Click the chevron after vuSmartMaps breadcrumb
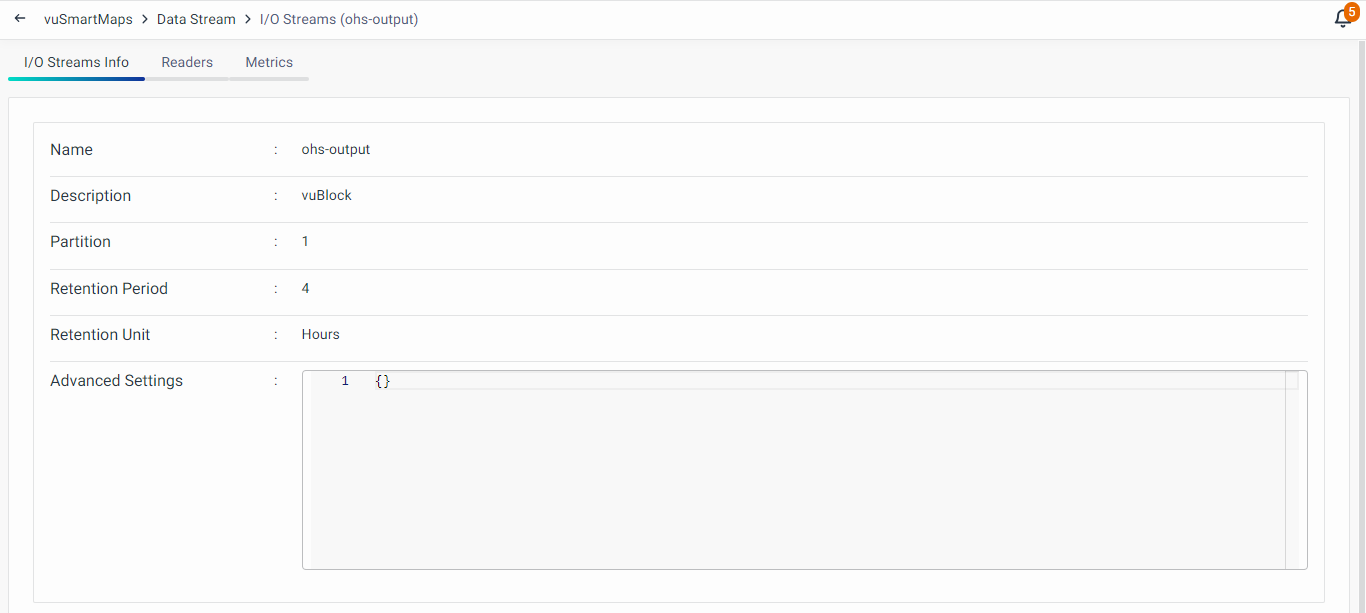The image size is (1366, 613). coord(145,19)
